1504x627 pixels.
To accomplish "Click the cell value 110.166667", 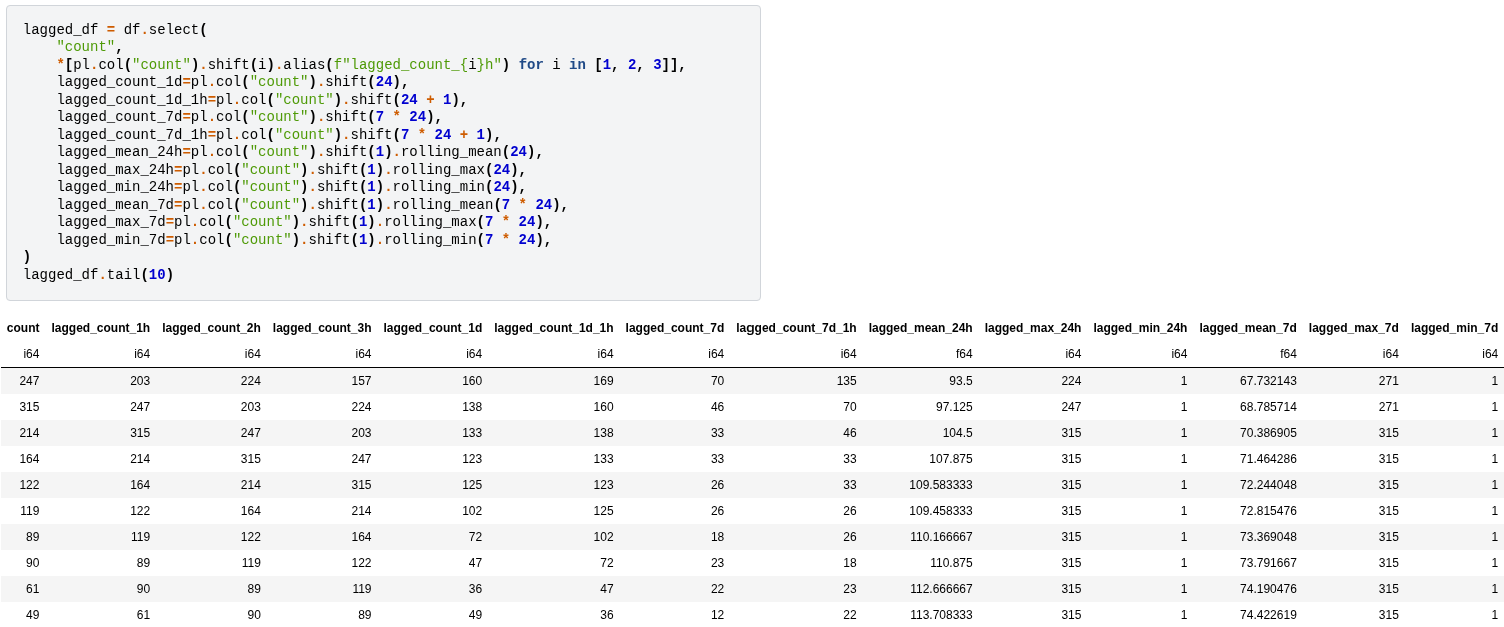I will click(x=941, y=537).
